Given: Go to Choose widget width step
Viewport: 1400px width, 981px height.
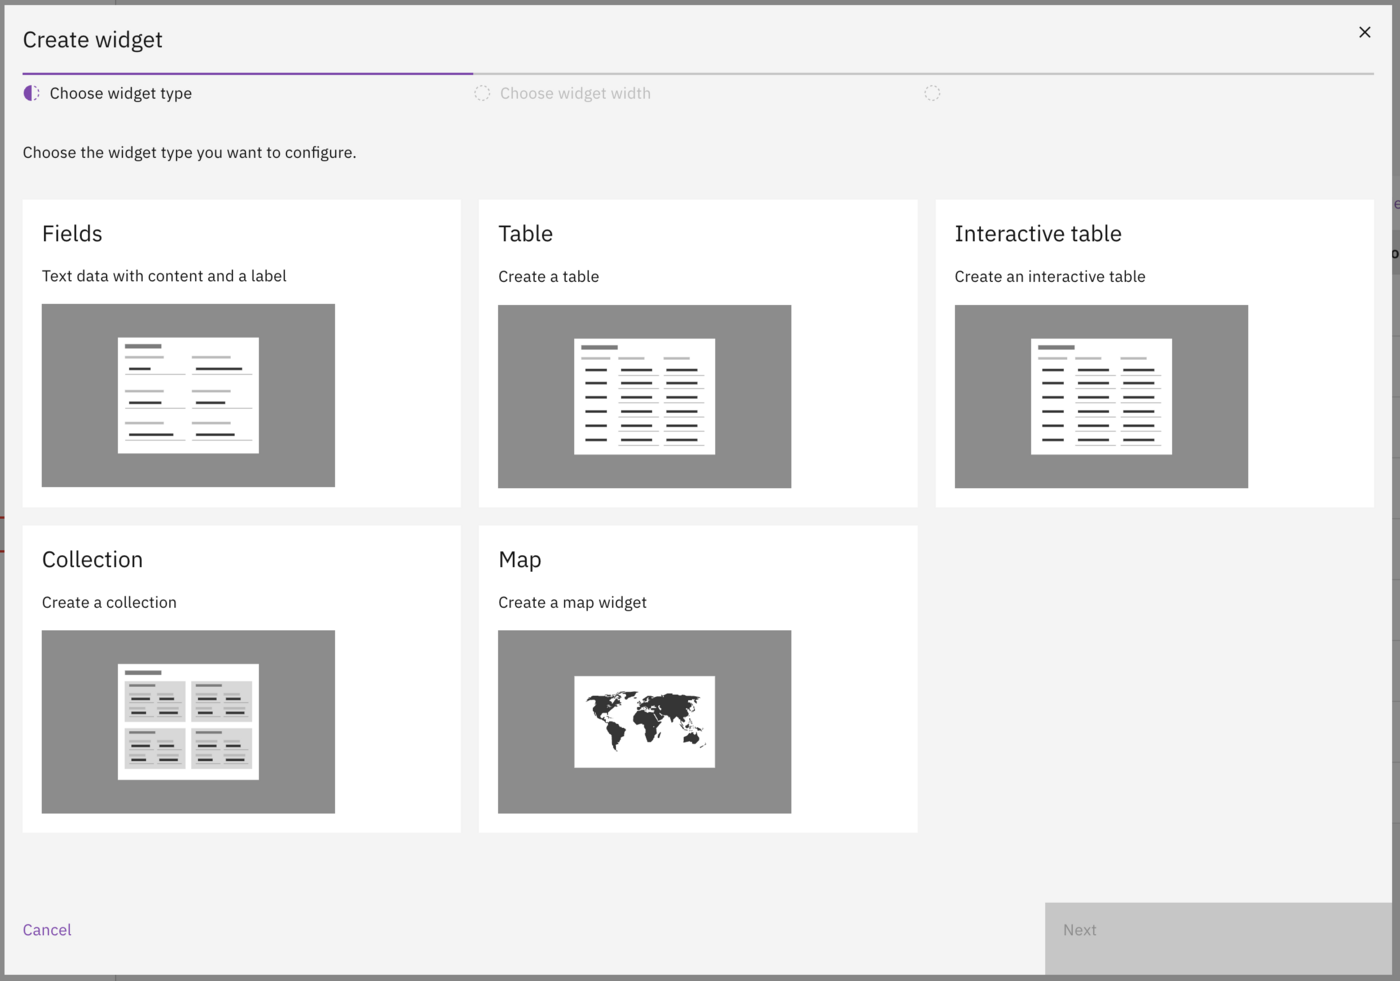Looking at the screenshot, I should click(575, 93).
